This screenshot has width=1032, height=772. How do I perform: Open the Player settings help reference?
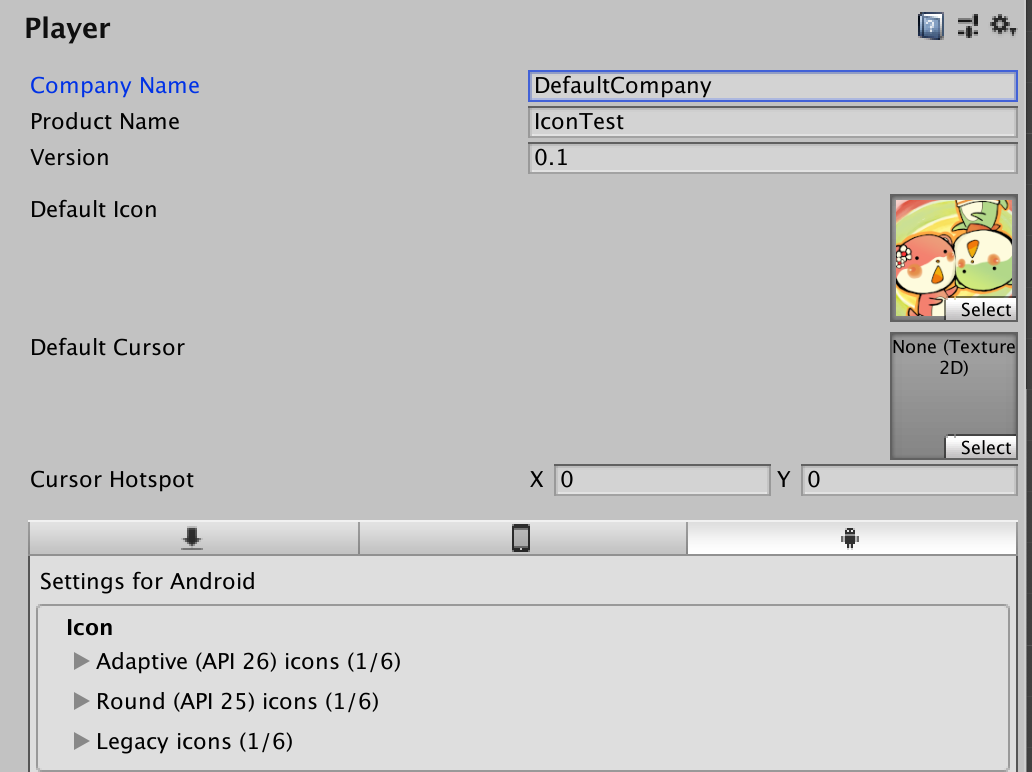pyautogui.click(x=928, y=25)
